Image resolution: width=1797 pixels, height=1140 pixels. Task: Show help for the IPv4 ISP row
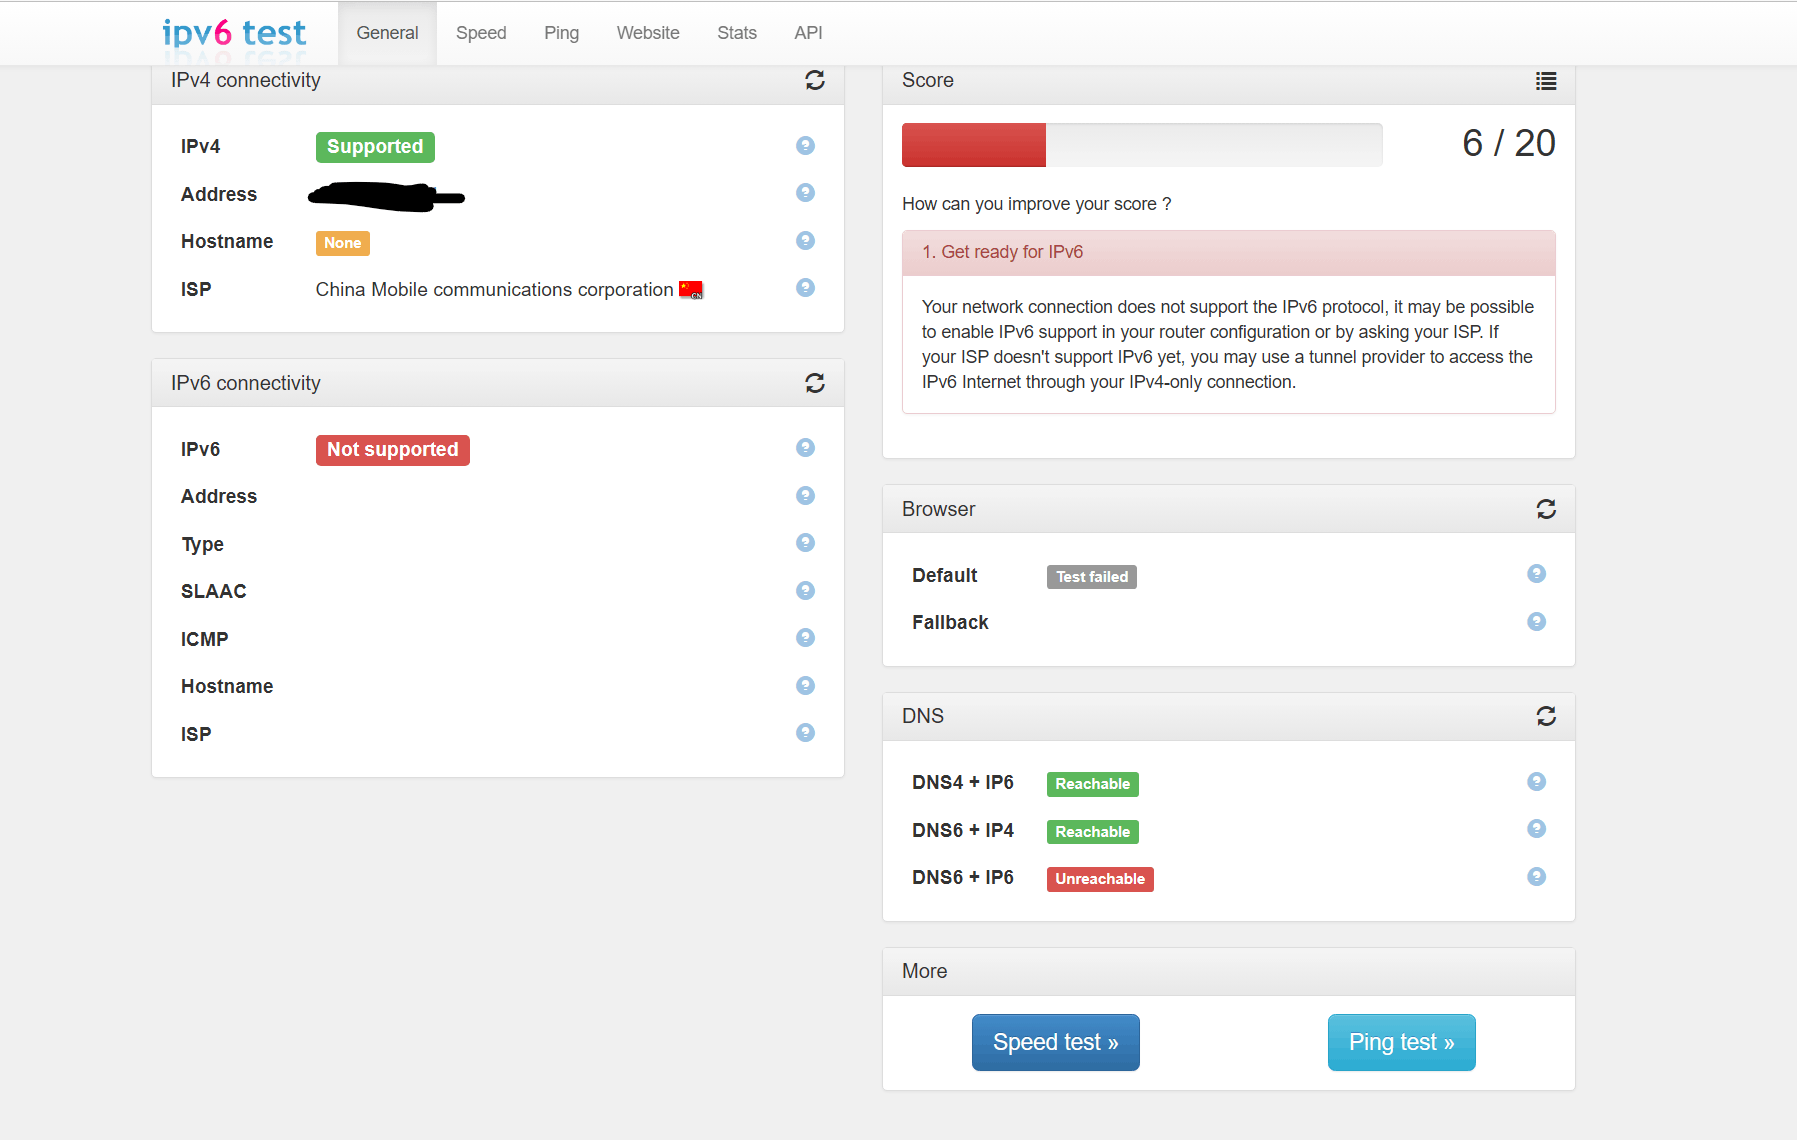(x=805, y=287)
